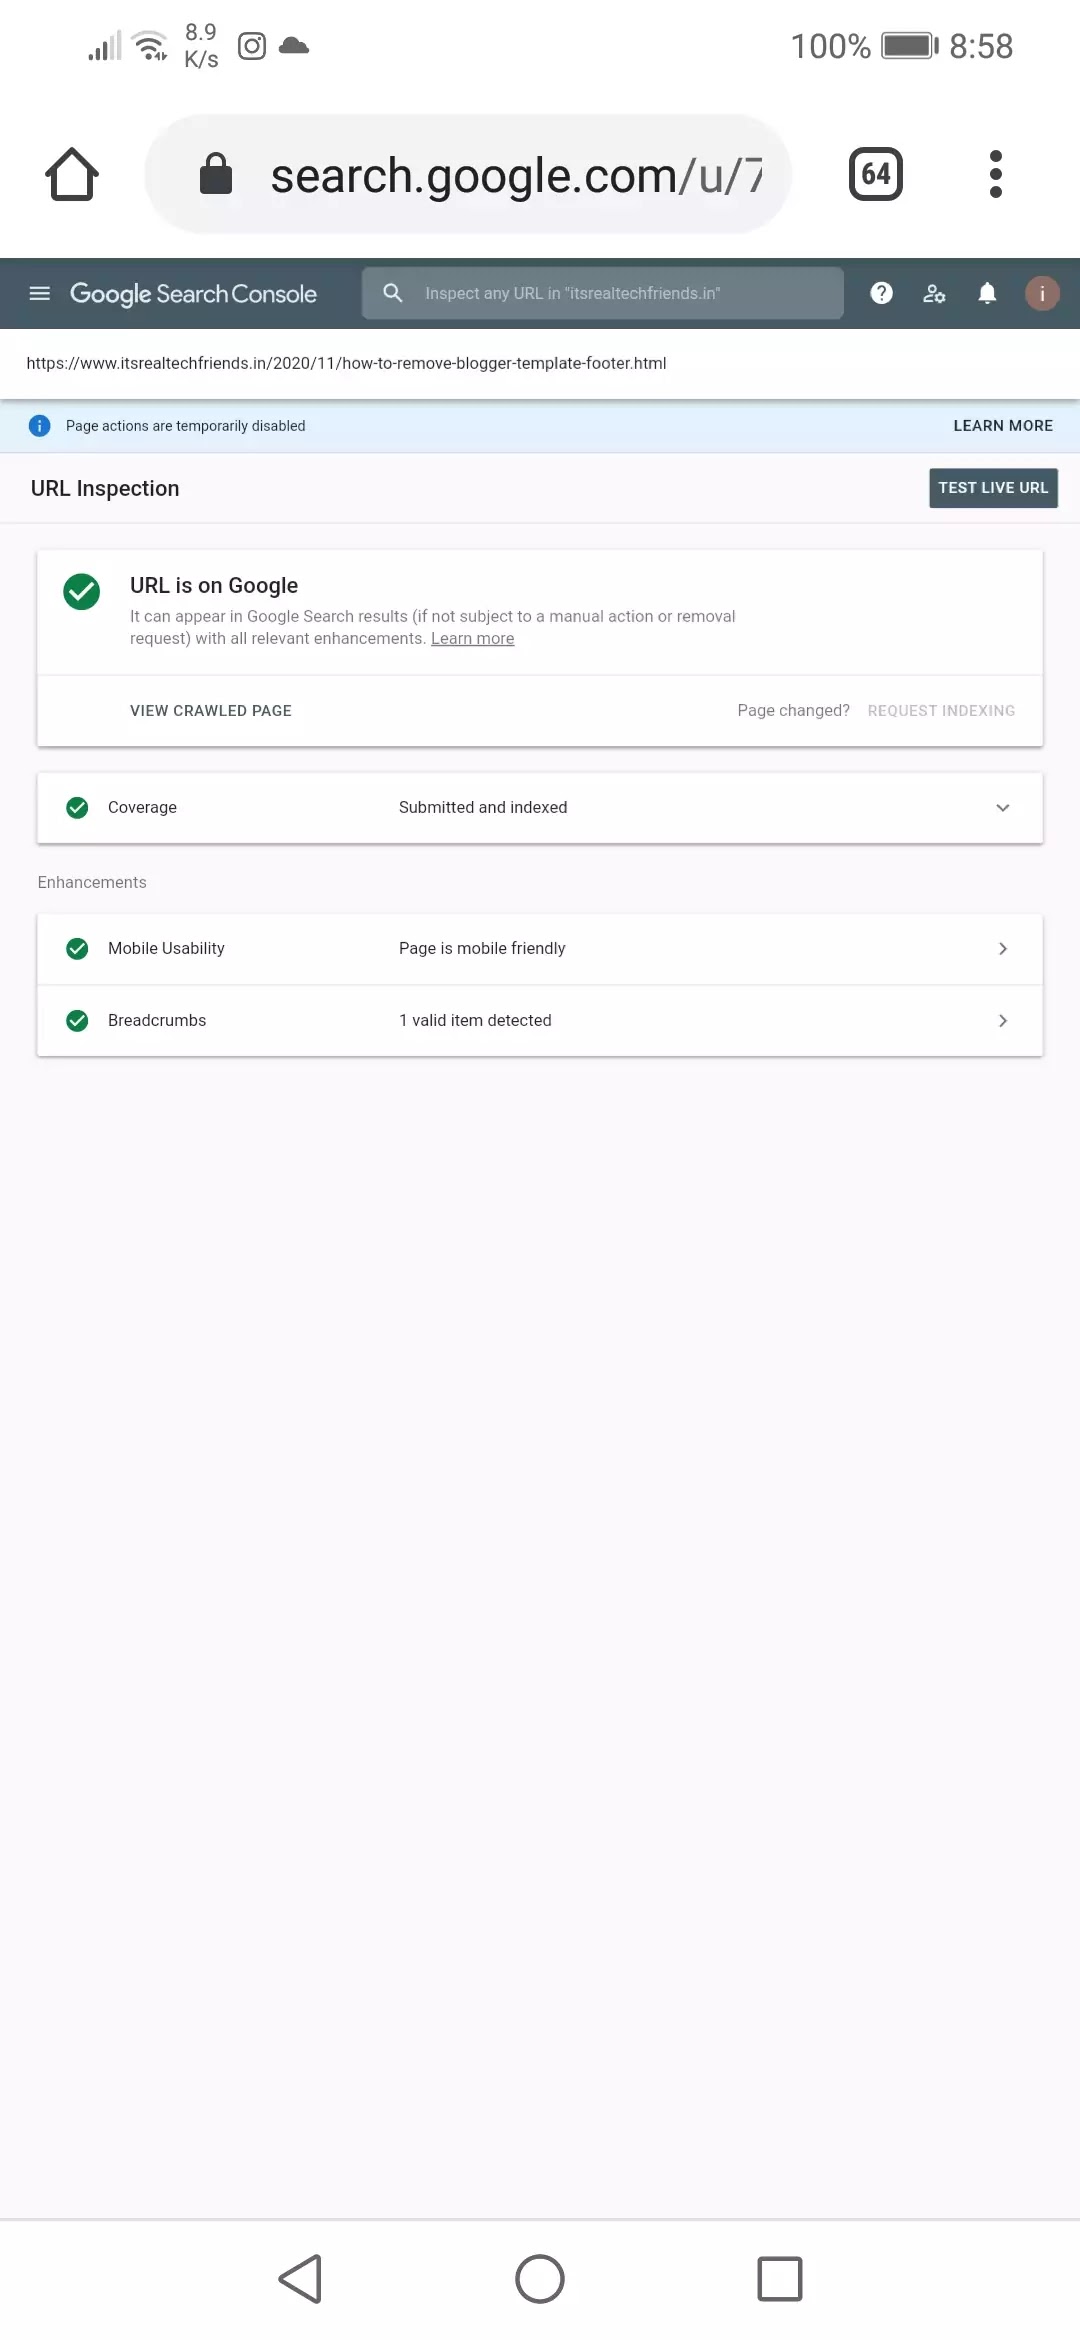Open Breadcrumbs details arrow

(x=1002, y=1021)
